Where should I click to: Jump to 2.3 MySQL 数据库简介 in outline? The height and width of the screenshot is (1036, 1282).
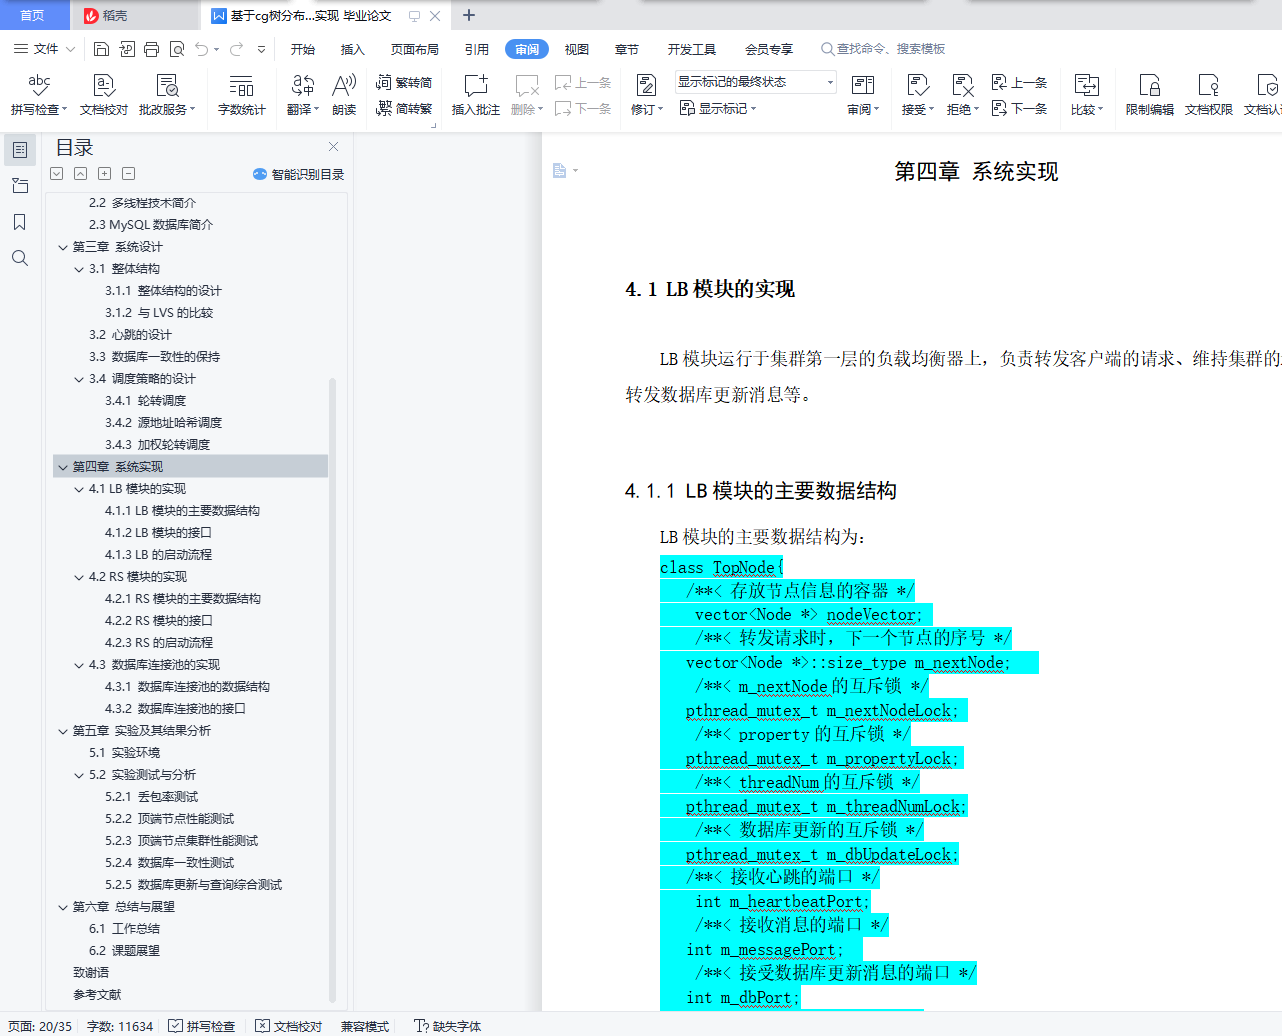click(x=151, y=225)
